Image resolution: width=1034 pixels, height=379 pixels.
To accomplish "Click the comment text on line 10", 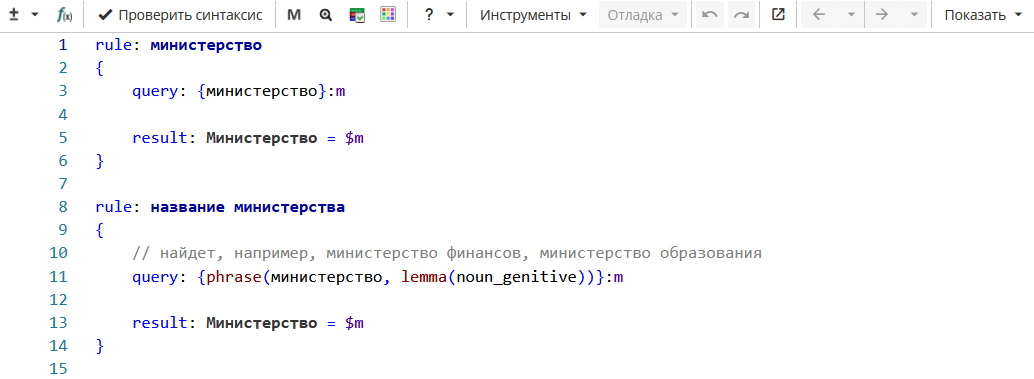I will point(447,254).
